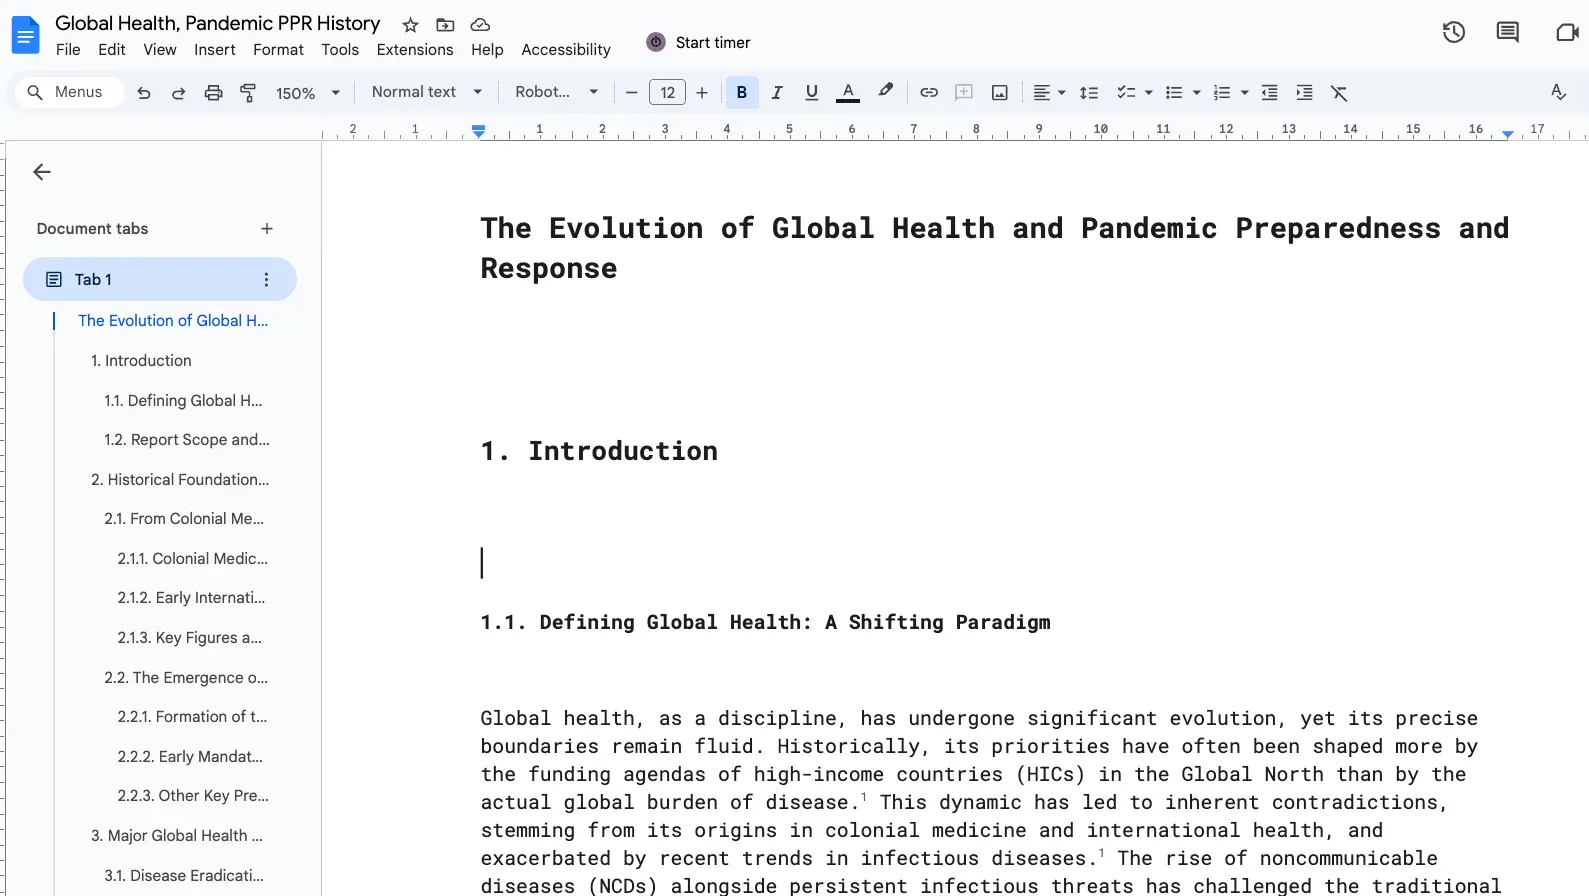Jump to 1.2. Report Scope outline heading

(x=186, y=440)
